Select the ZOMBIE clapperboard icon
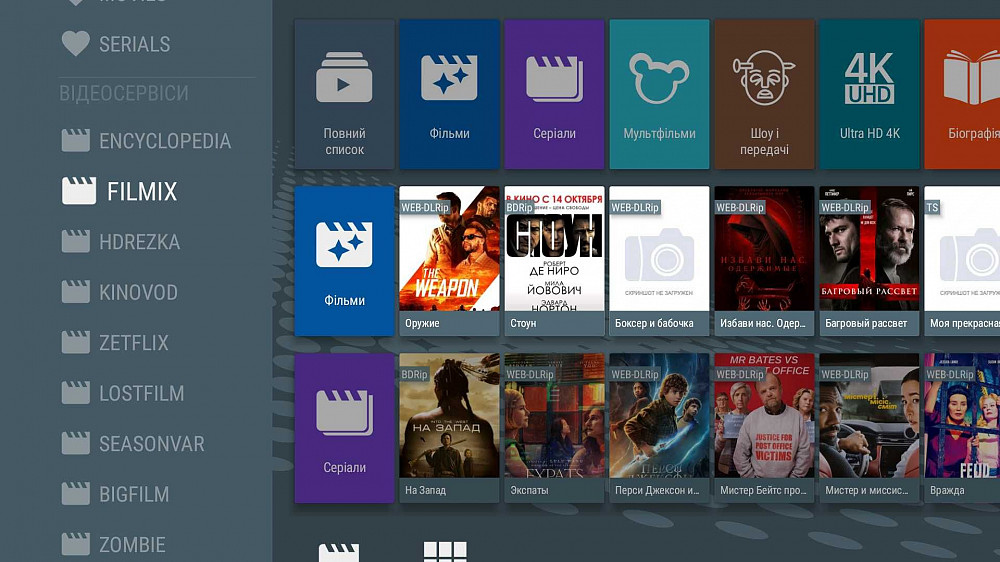 click(75, 544)
